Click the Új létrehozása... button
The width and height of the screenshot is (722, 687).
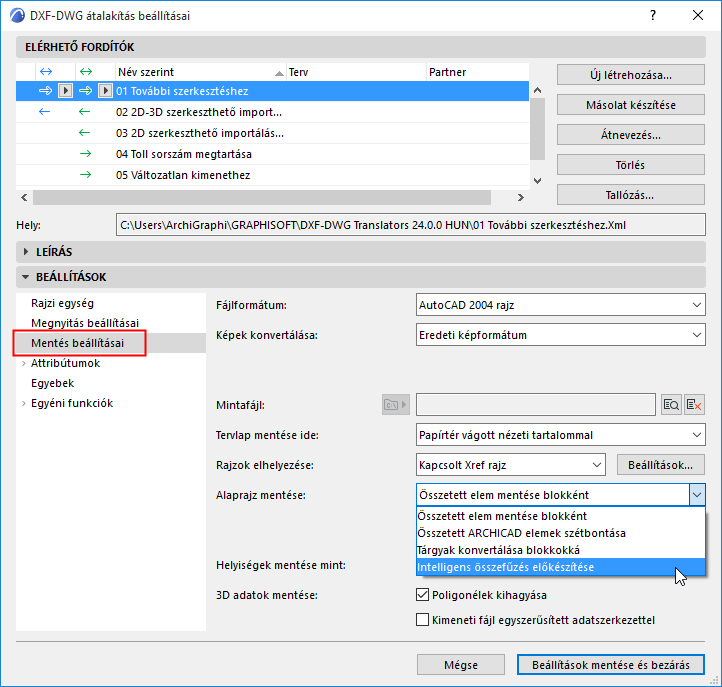pyautogui.click(x=630, y=75)
